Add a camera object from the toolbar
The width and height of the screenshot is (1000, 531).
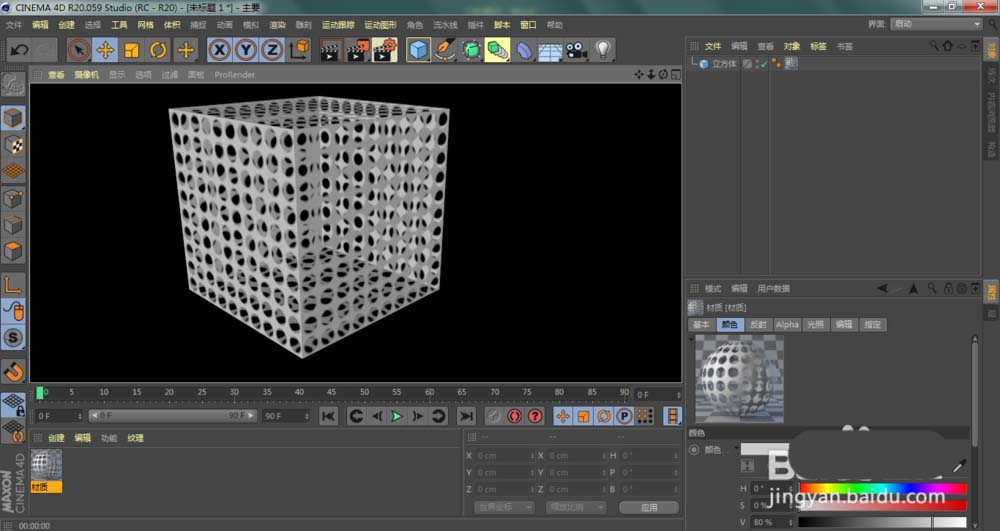[576, 49]
